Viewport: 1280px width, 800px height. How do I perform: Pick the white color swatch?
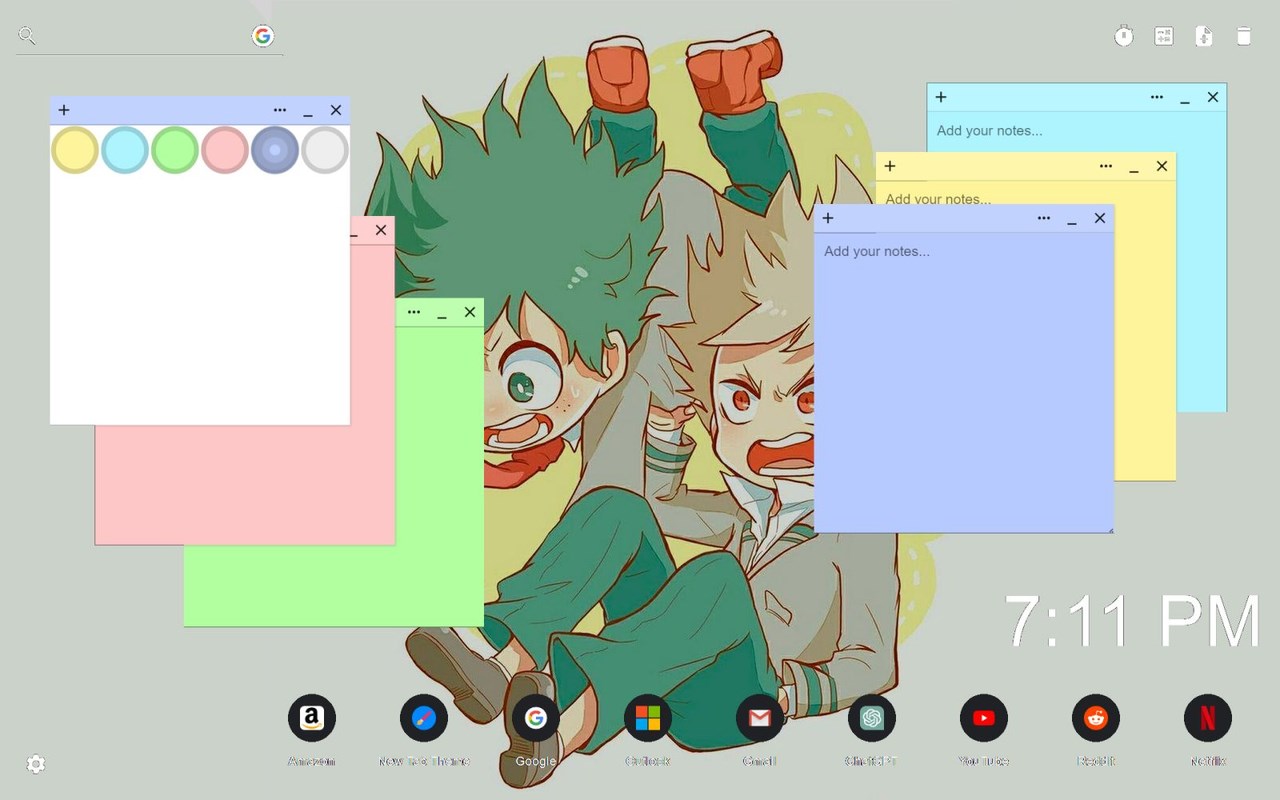pos(325,150)
